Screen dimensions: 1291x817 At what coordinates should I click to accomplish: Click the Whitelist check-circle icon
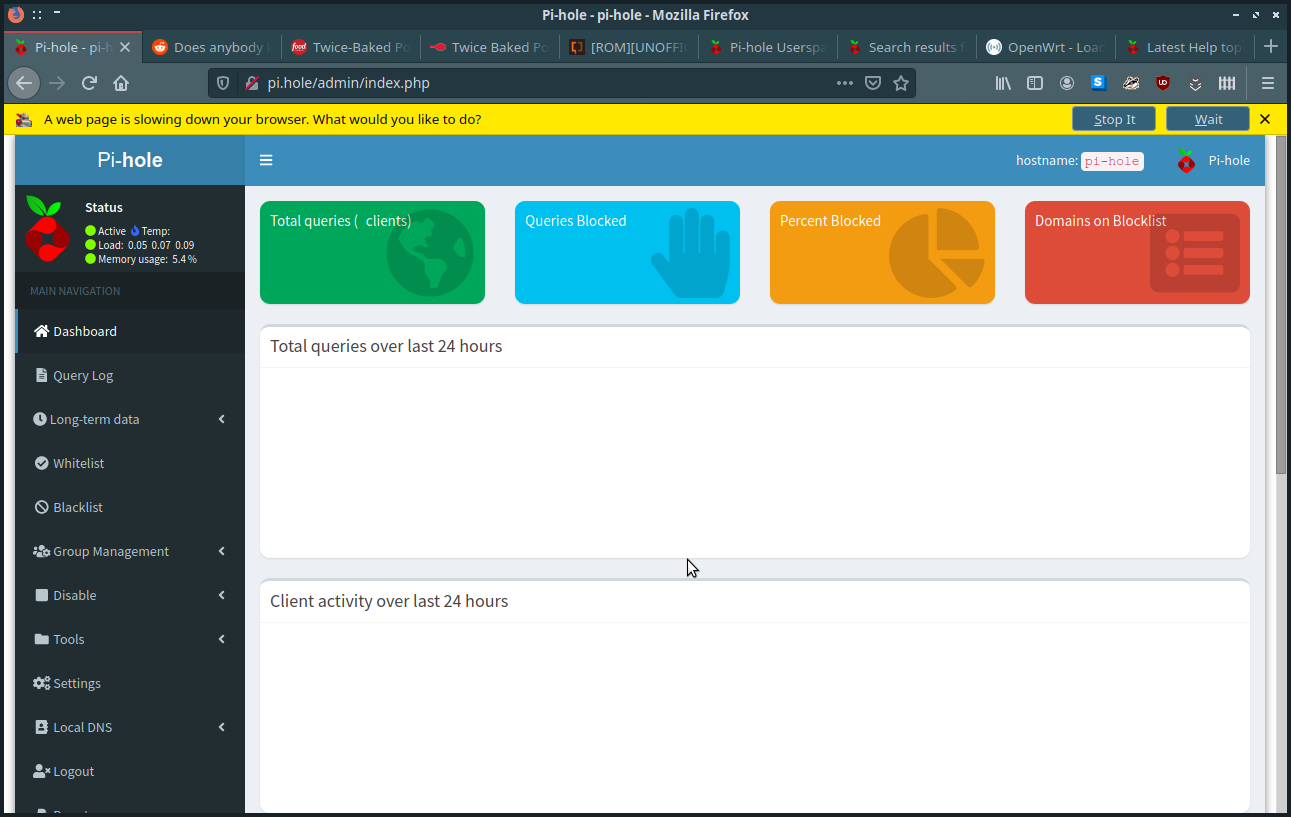click(41, 463)
